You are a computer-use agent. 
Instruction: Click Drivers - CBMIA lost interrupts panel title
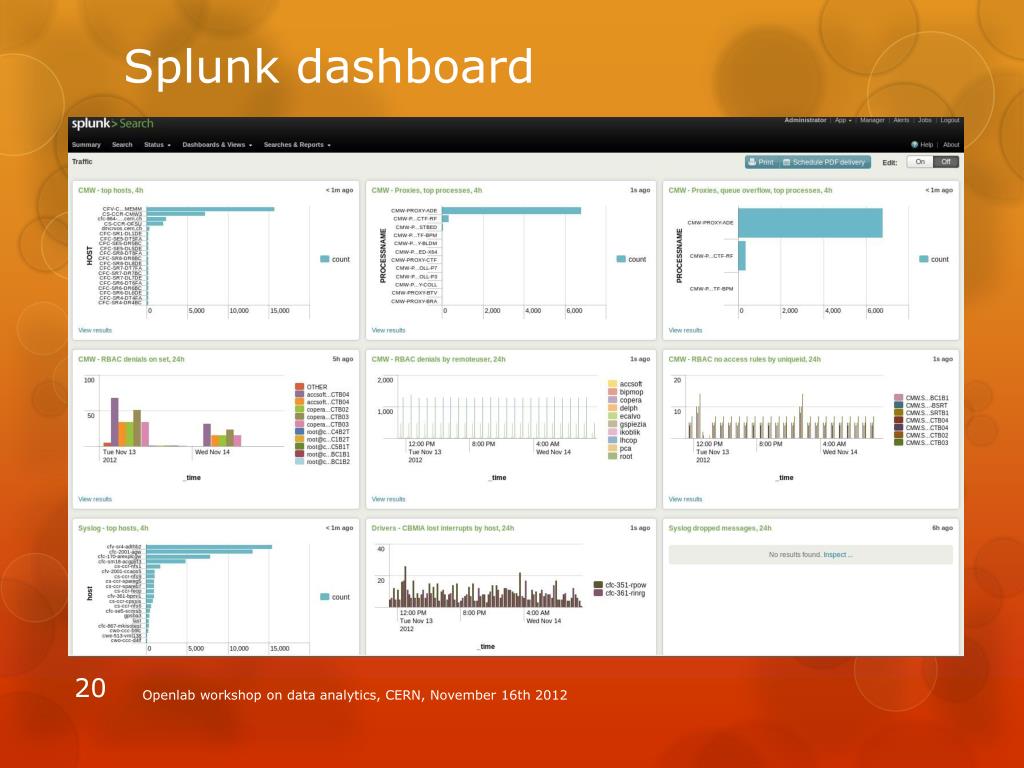[443, 528]
